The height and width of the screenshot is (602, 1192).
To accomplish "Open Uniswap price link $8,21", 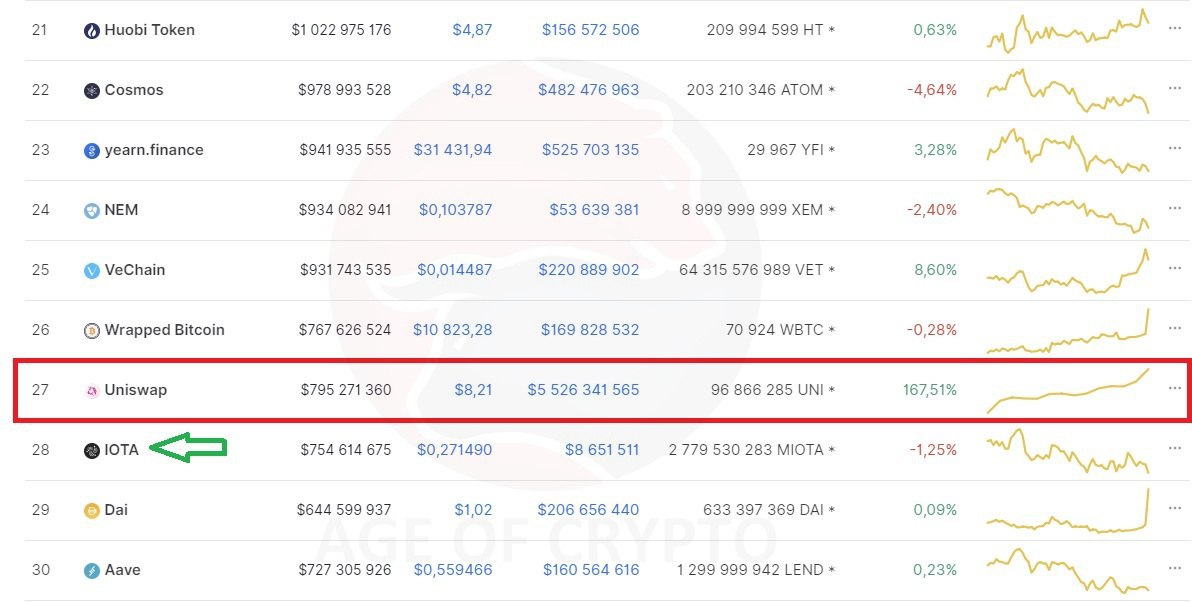I will (x=473, y=390).
